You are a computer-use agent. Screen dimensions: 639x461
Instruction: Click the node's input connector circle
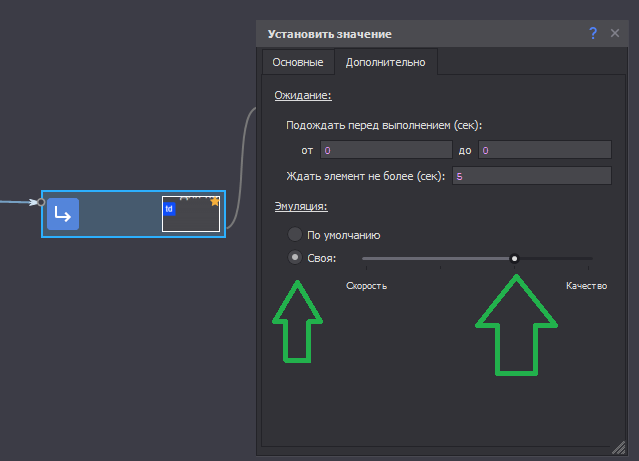[x=41, y=202]
